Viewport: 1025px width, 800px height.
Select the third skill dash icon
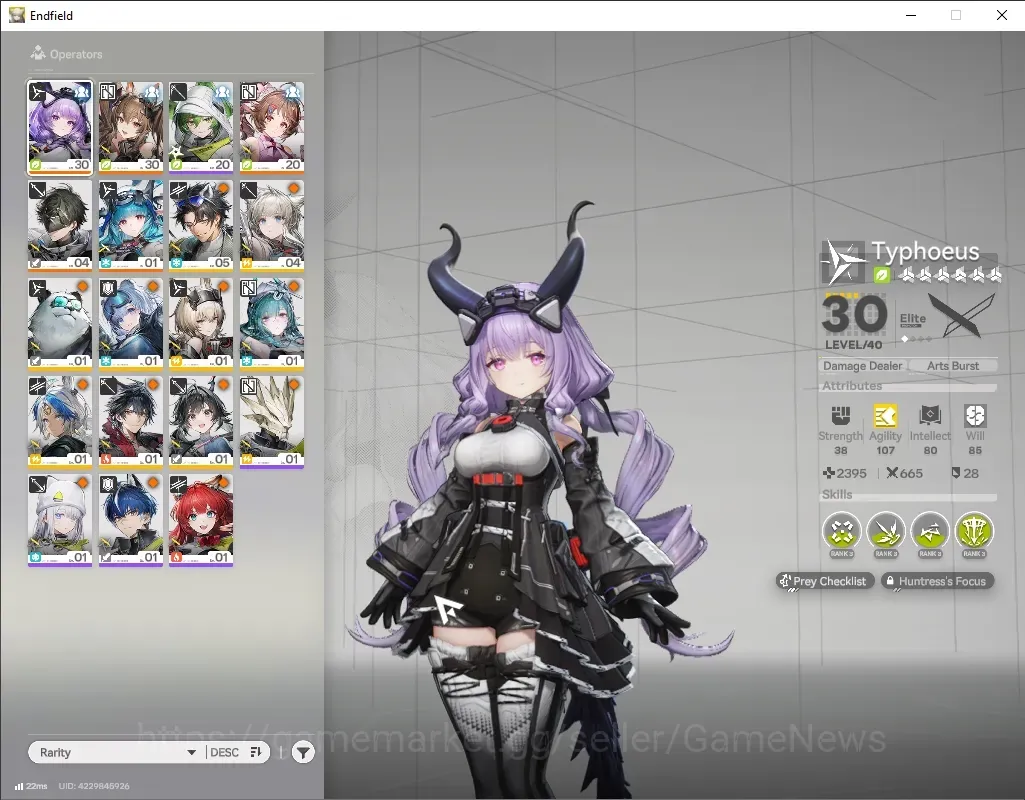[930, 531]
